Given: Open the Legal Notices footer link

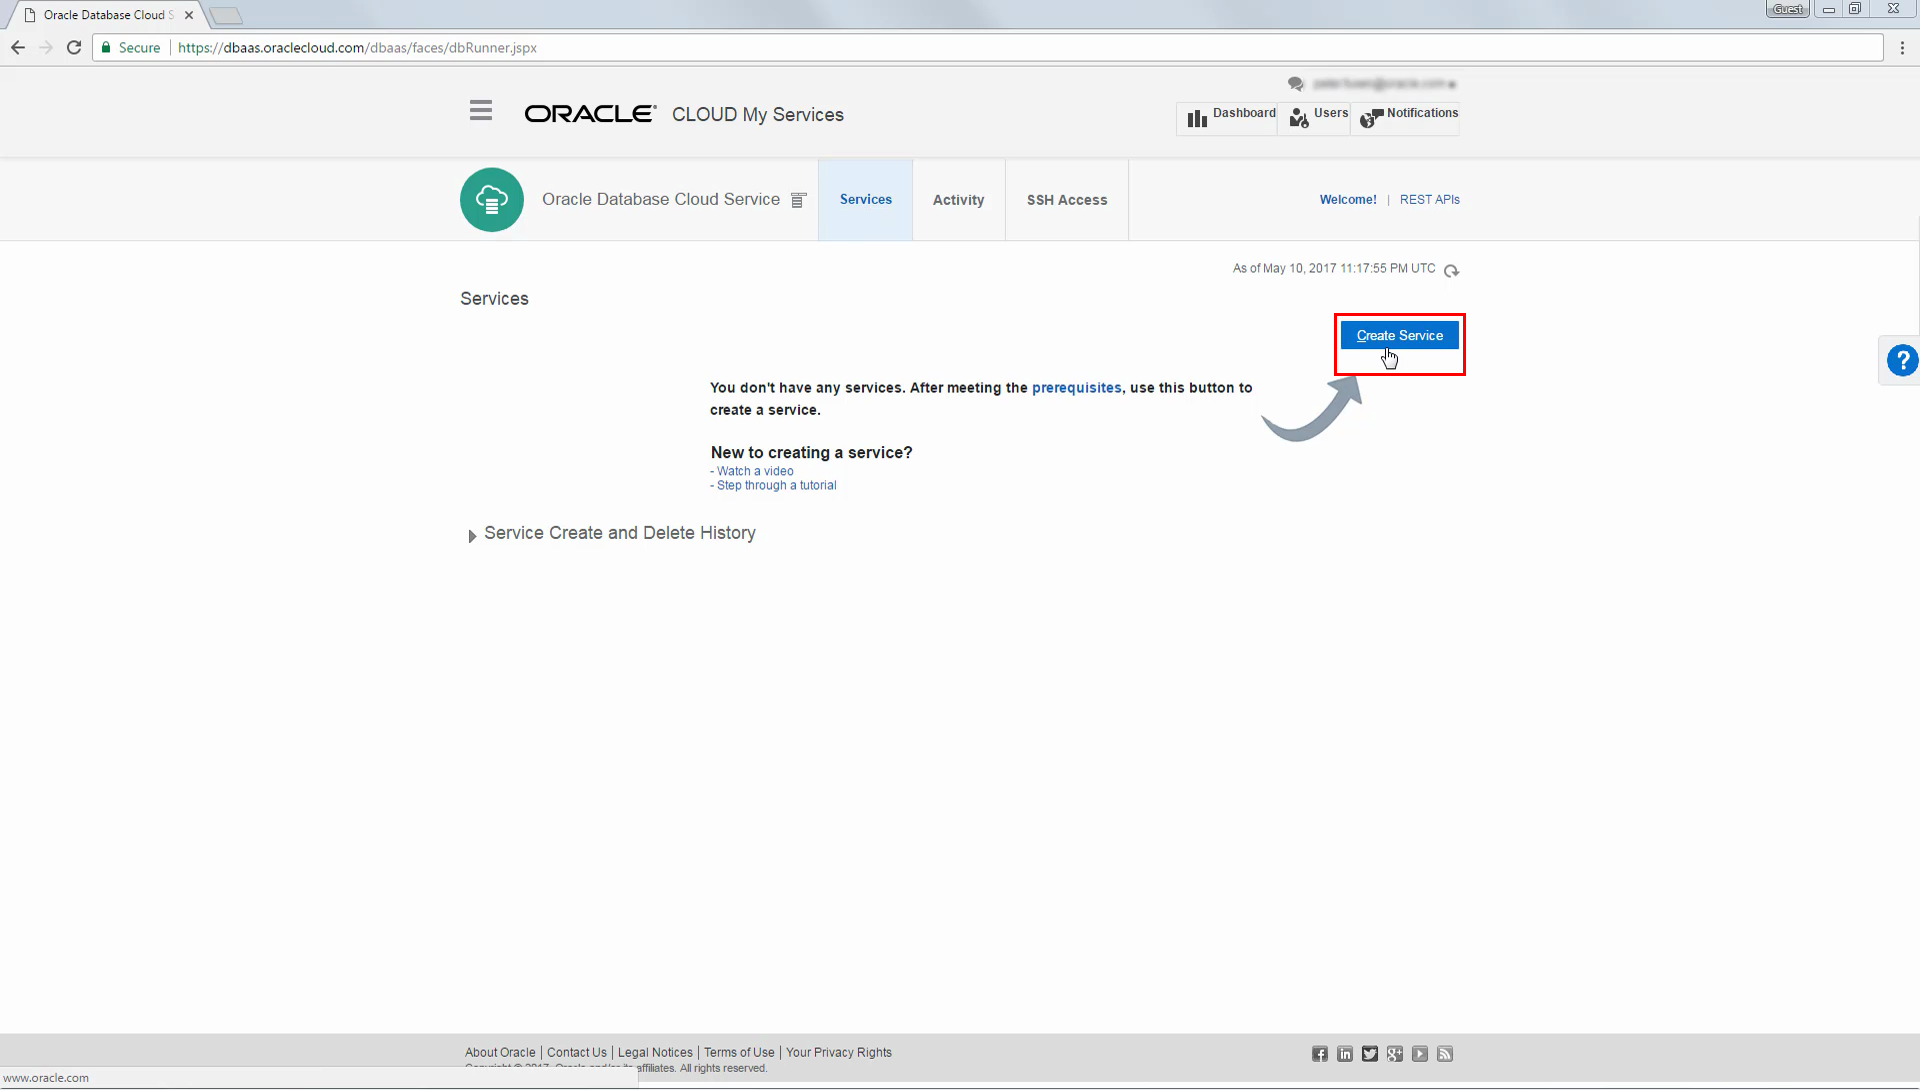Looking at the screenshot, I should click(655, 1052).
